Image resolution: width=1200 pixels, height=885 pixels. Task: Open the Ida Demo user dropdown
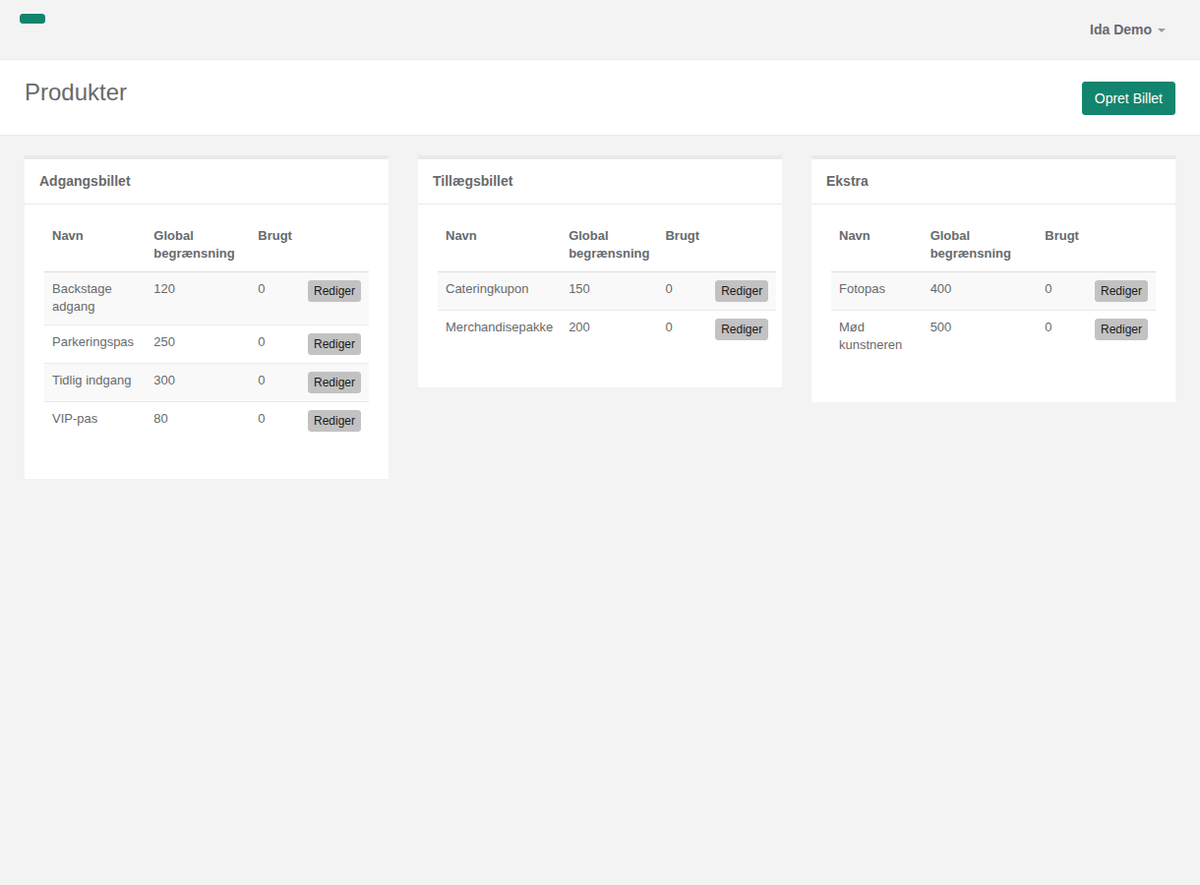(x=1127, y=30)
